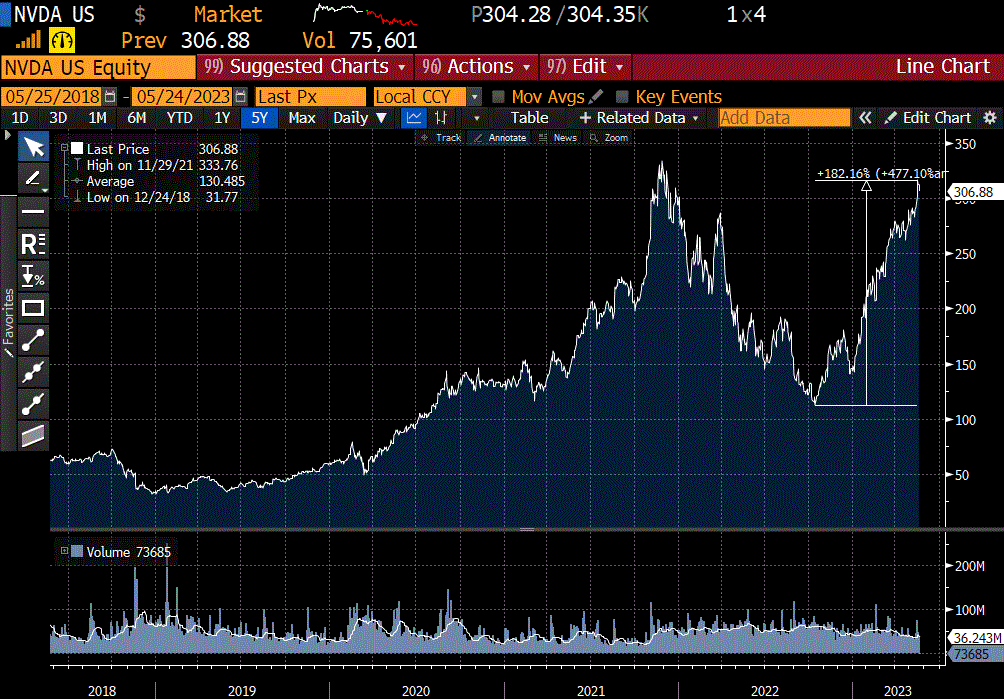The height and width of the screenshot is (699, 1004).
Task: Select the arrow pointer tool
Action: coord(33,148)
